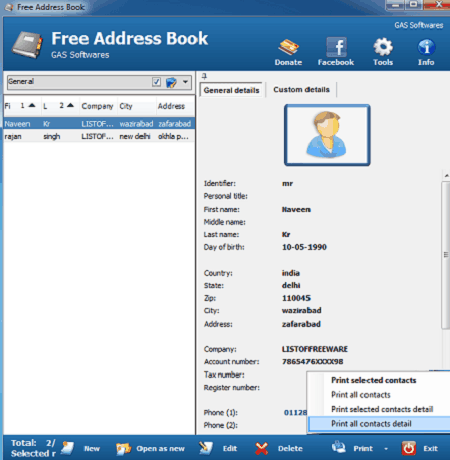Click the '10-05-1990' birth date value
450x460 pixels.
304,247
